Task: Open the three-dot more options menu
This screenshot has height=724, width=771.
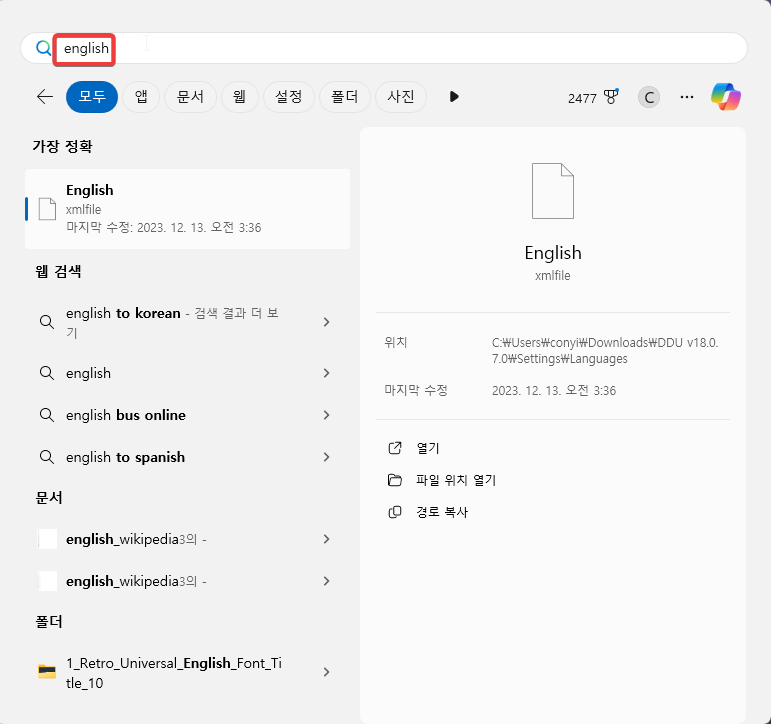Action: tap(687, 97)
